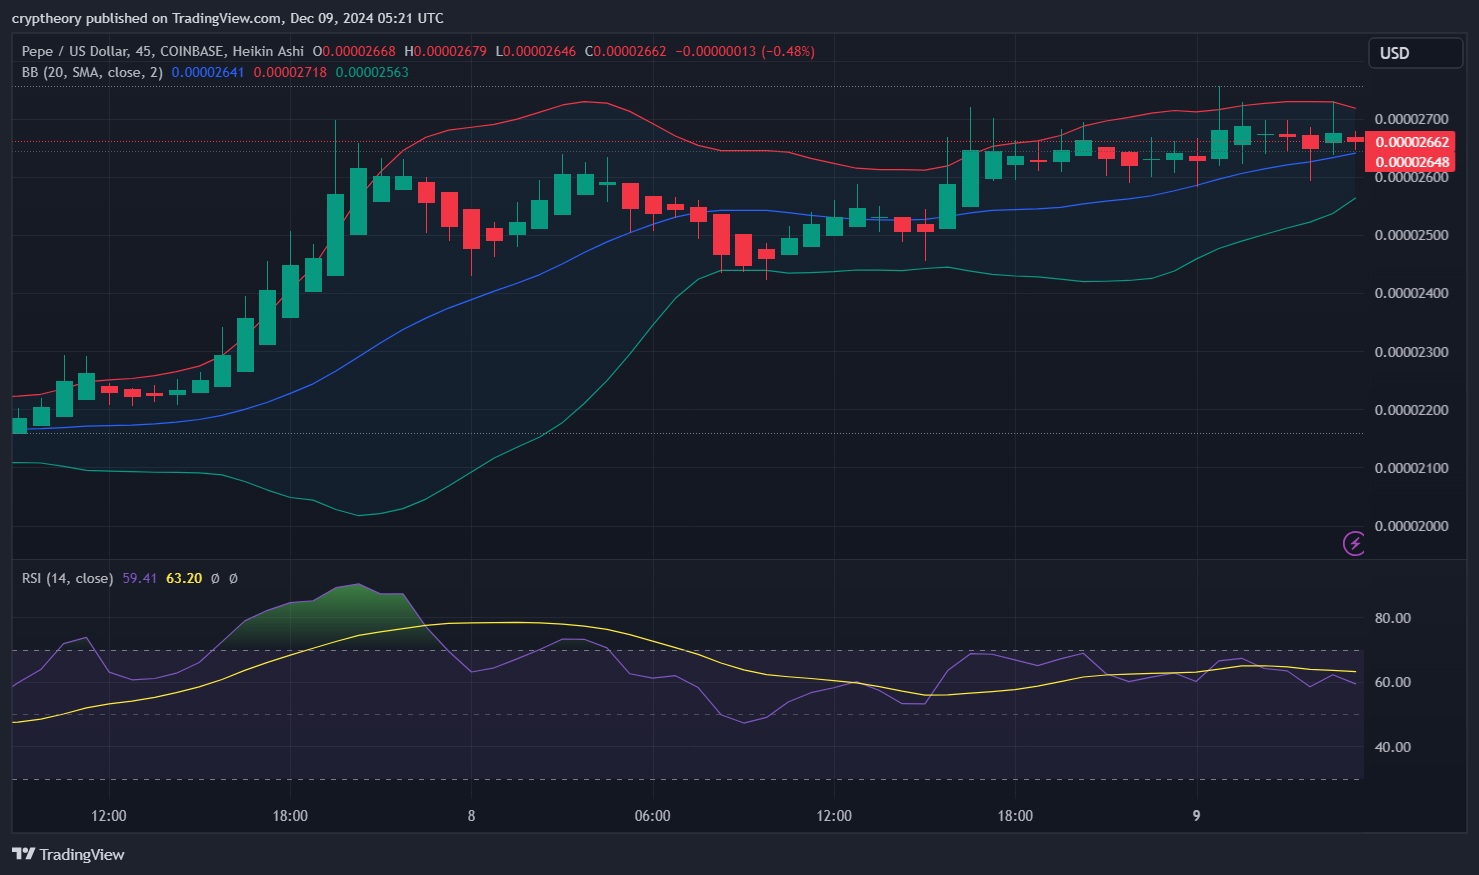Select the BB (20, SMA, close, 2) indicator label
The height and width of the screenshot is (875, 1479).
pos(92,72)
